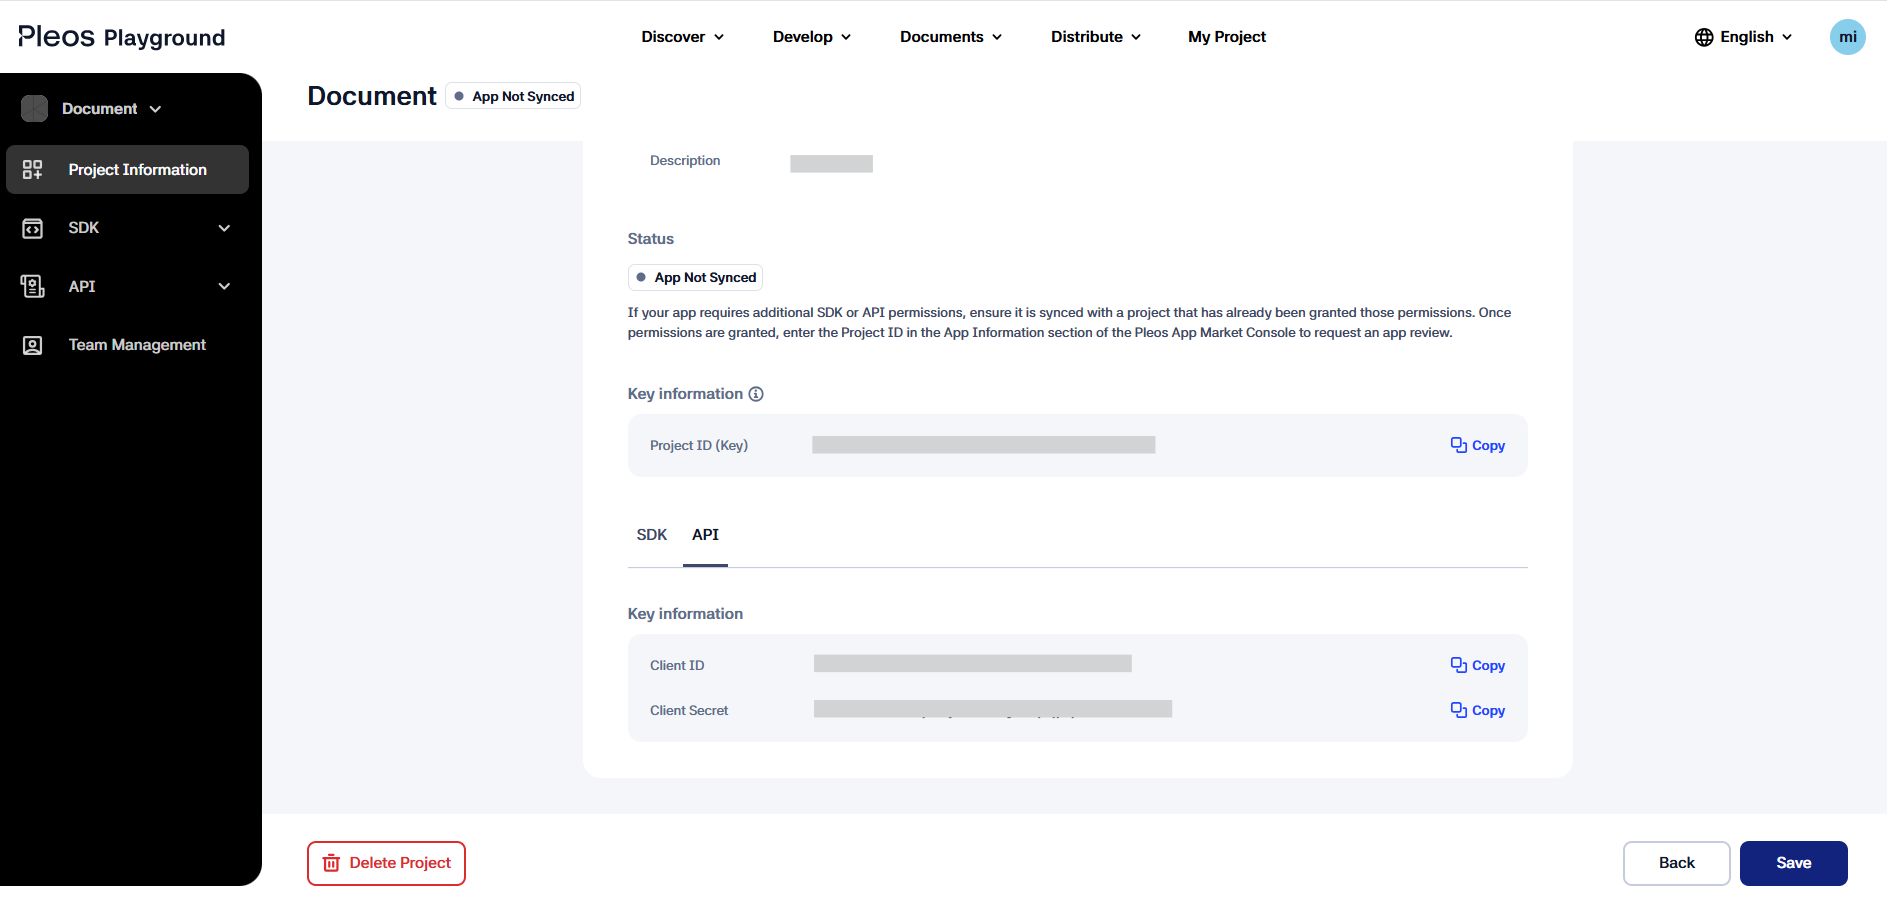
Task: Click the Team Management person icon
Action: (x=32, y=345)
